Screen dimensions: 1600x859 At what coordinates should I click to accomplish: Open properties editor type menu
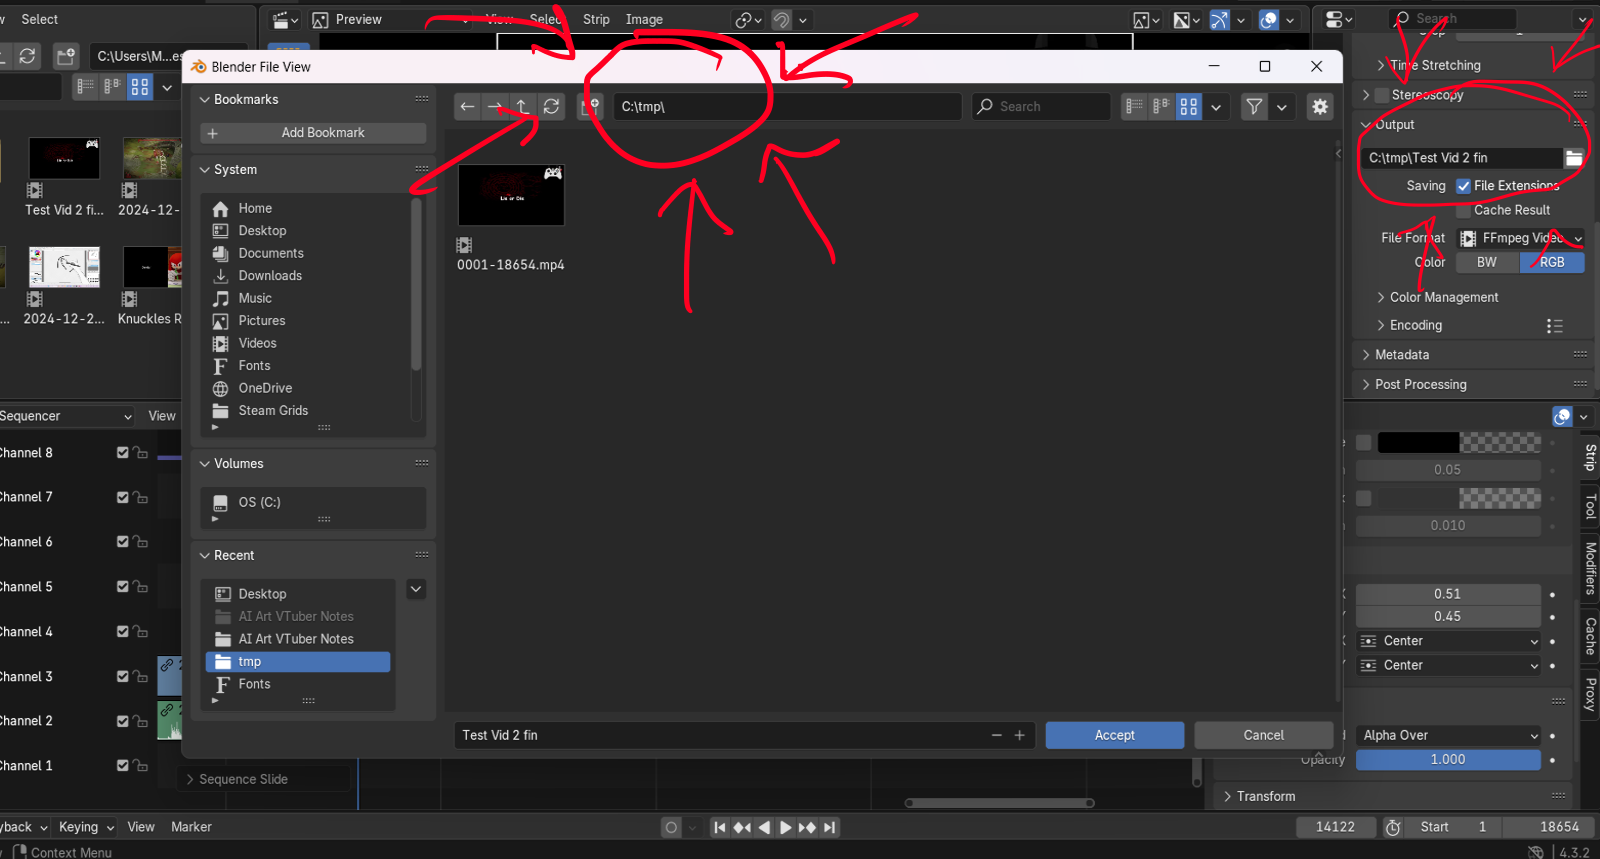[1337, 19]
